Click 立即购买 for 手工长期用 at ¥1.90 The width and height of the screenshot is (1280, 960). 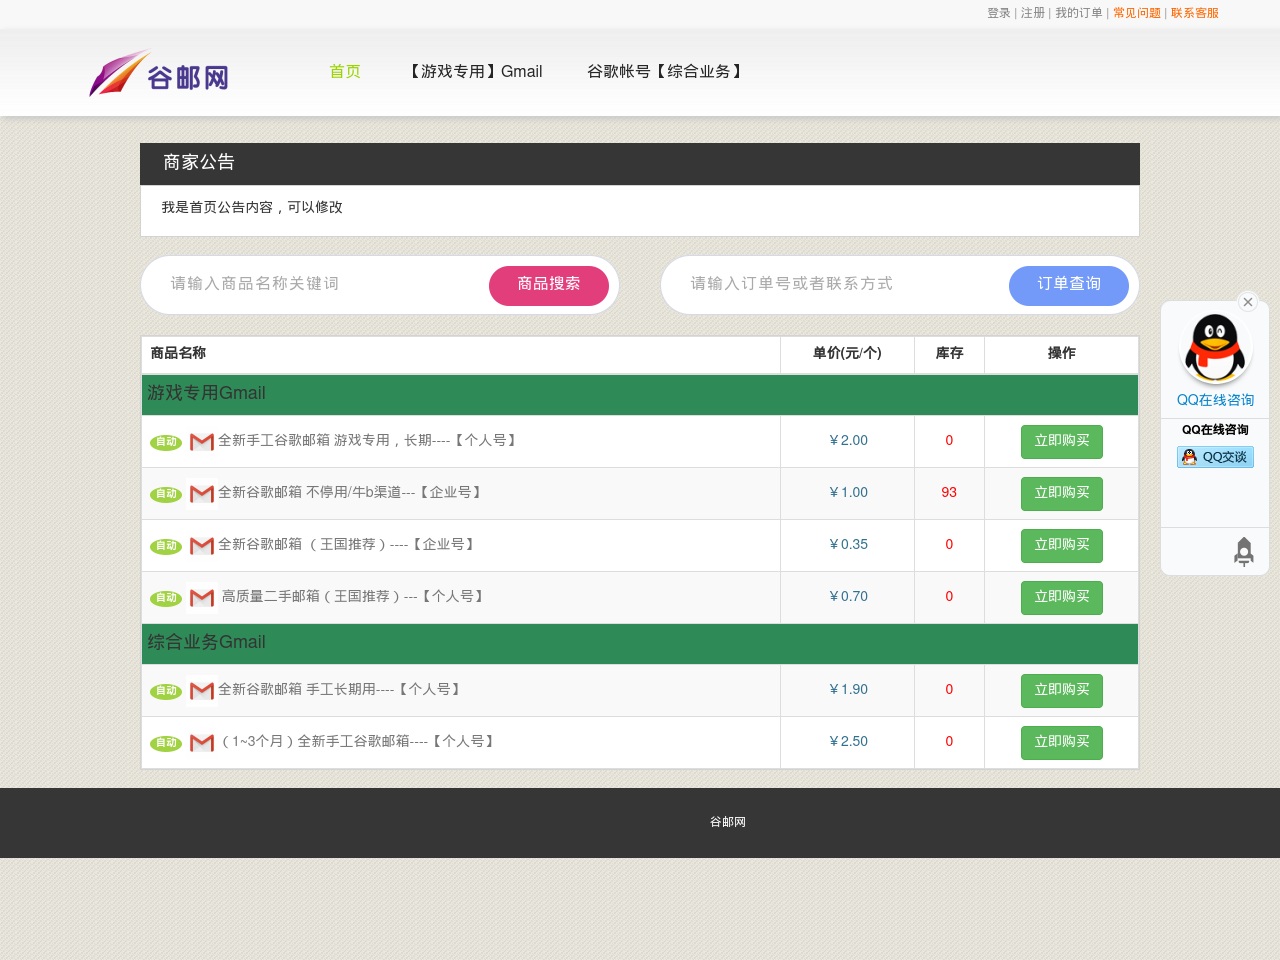point(1062,690)
